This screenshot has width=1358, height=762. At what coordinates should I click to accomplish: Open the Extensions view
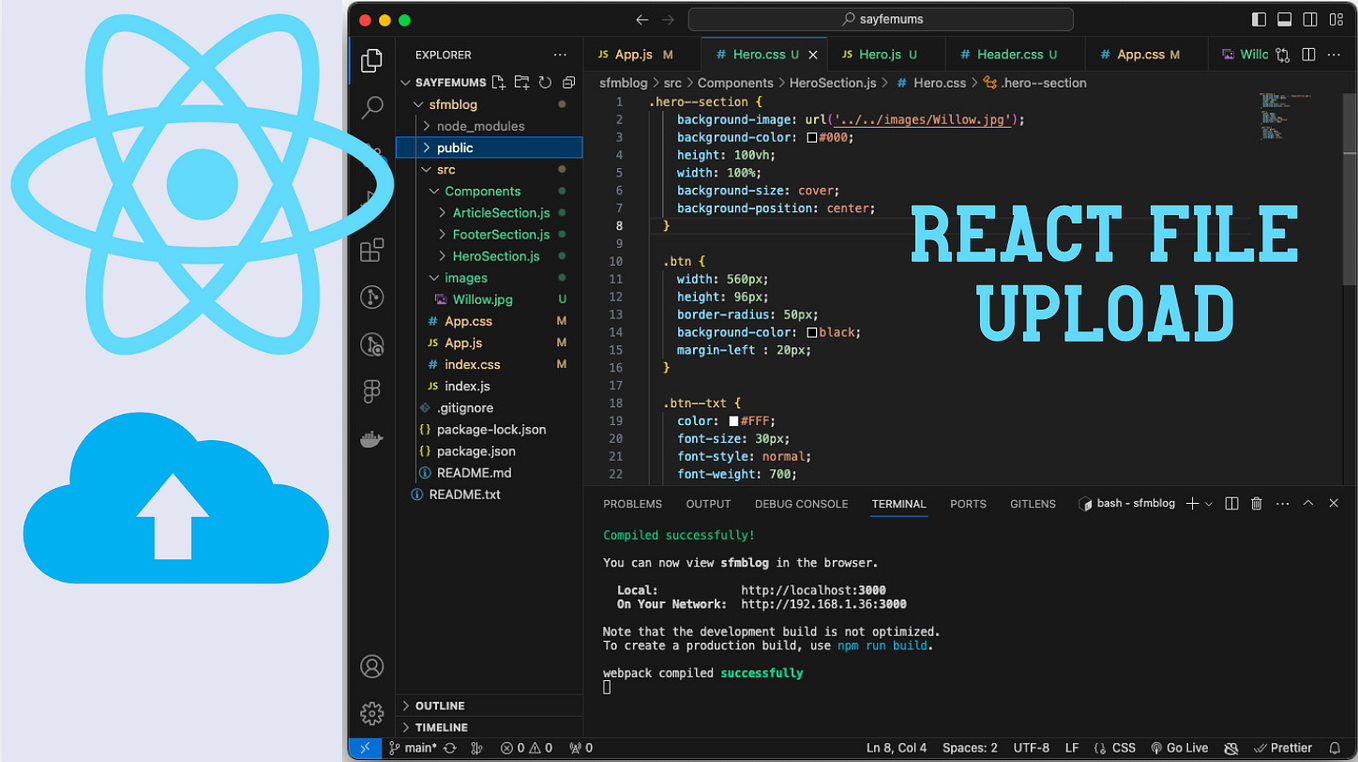(372, 250)
